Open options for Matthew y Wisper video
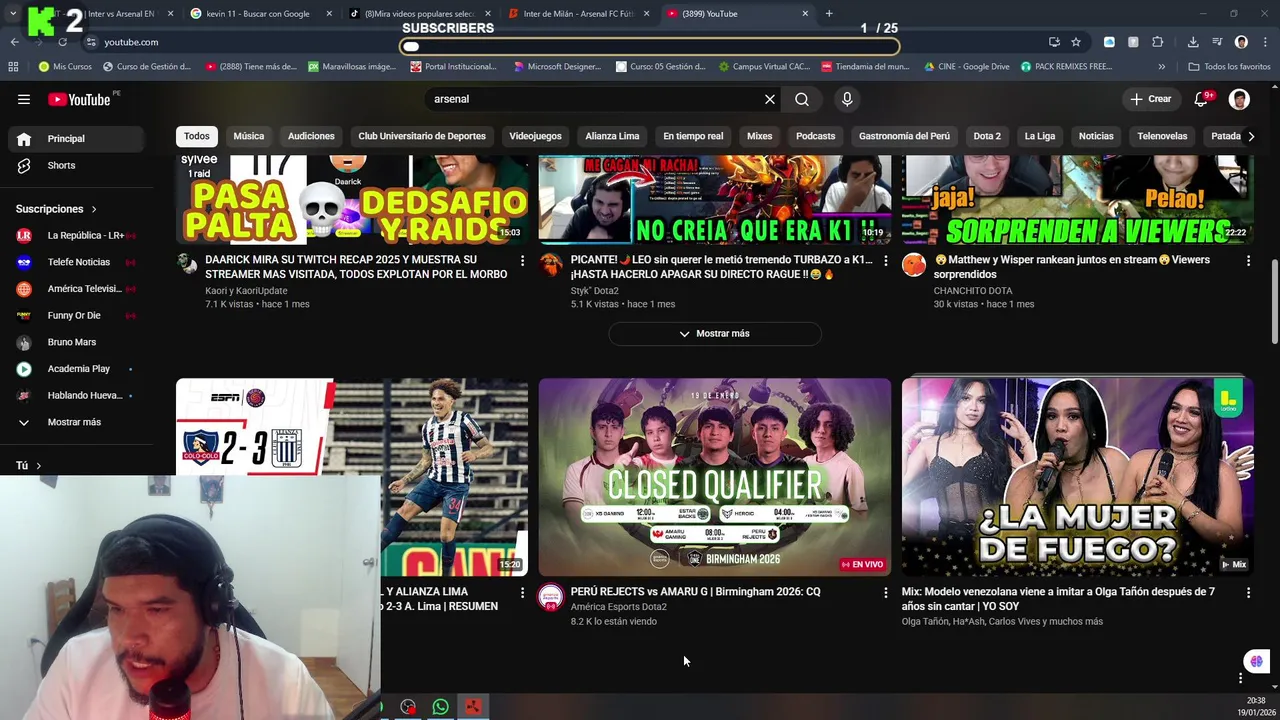The image size is (1280, 720). point(1248,261)
